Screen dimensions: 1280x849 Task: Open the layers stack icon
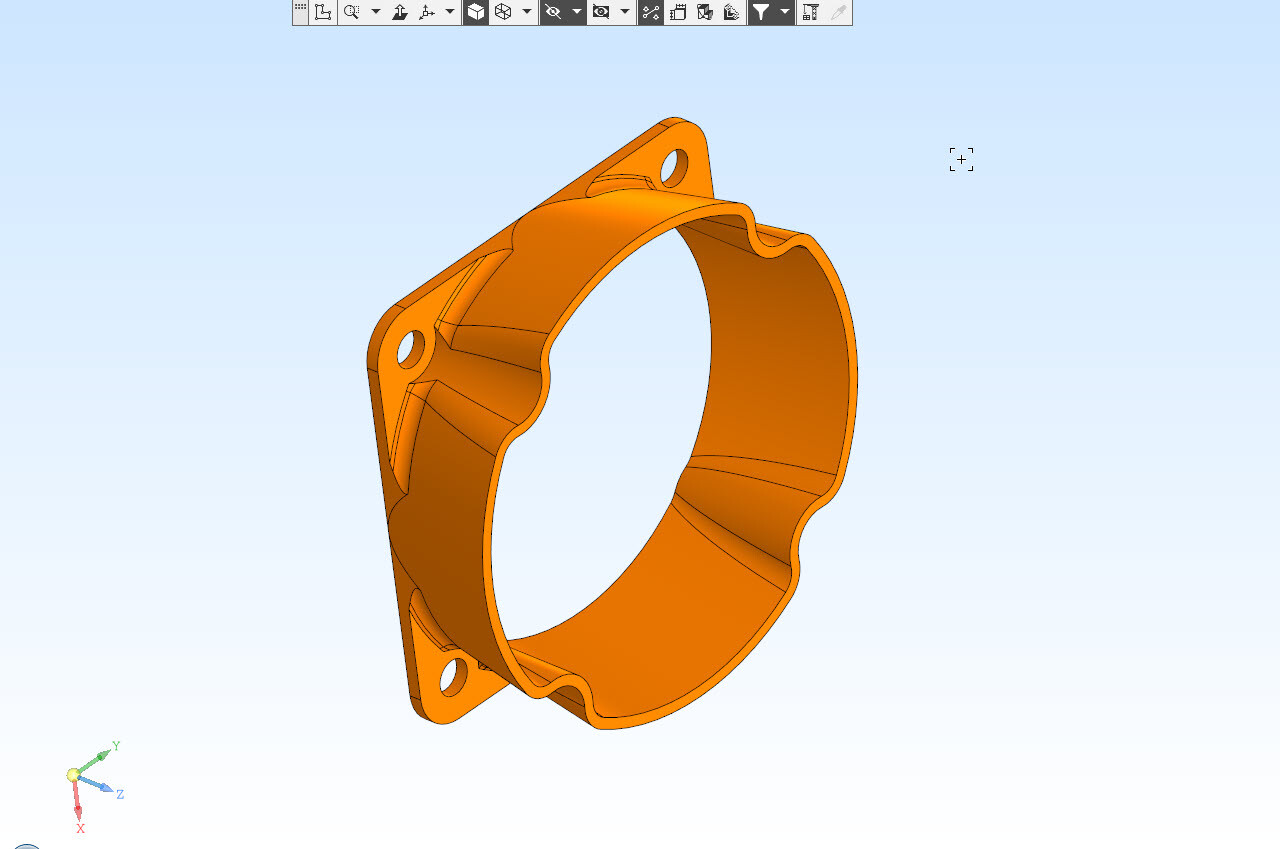click(732, 12)
